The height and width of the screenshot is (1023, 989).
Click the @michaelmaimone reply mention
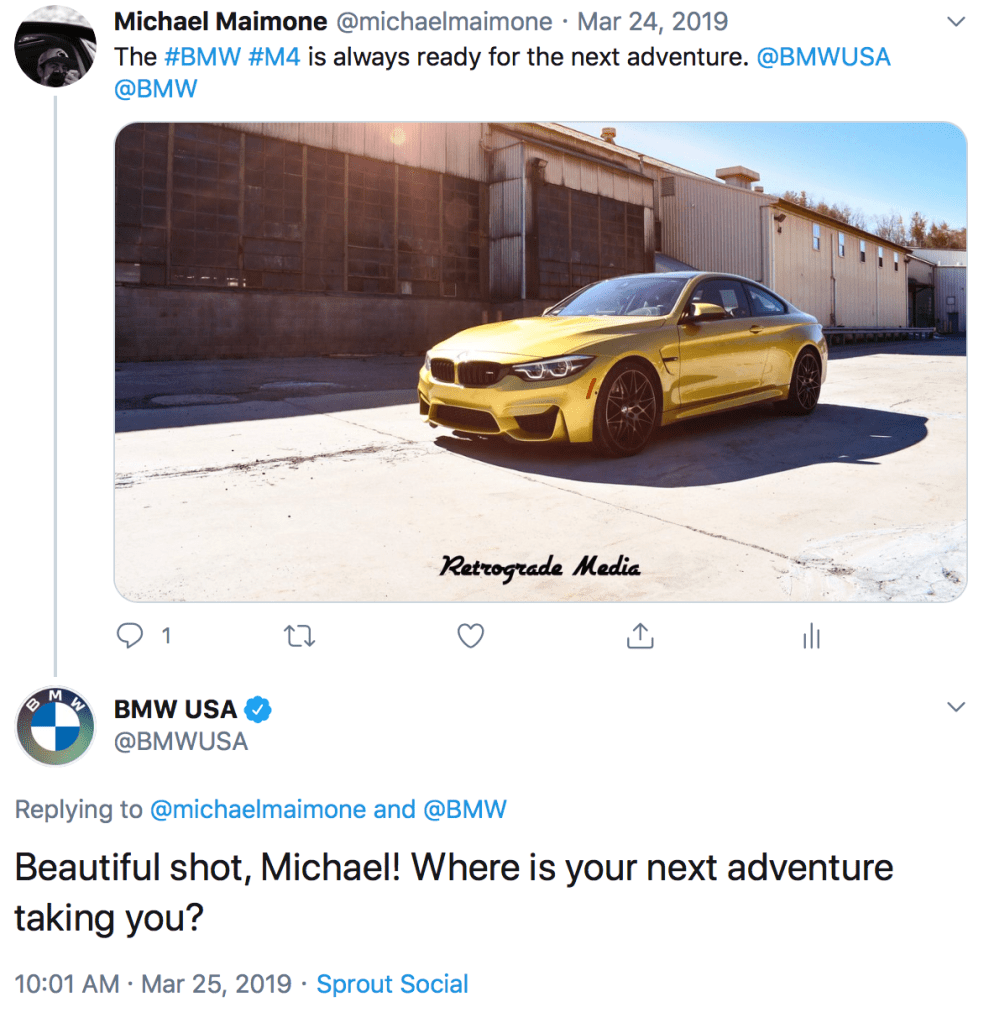(257, 810)
